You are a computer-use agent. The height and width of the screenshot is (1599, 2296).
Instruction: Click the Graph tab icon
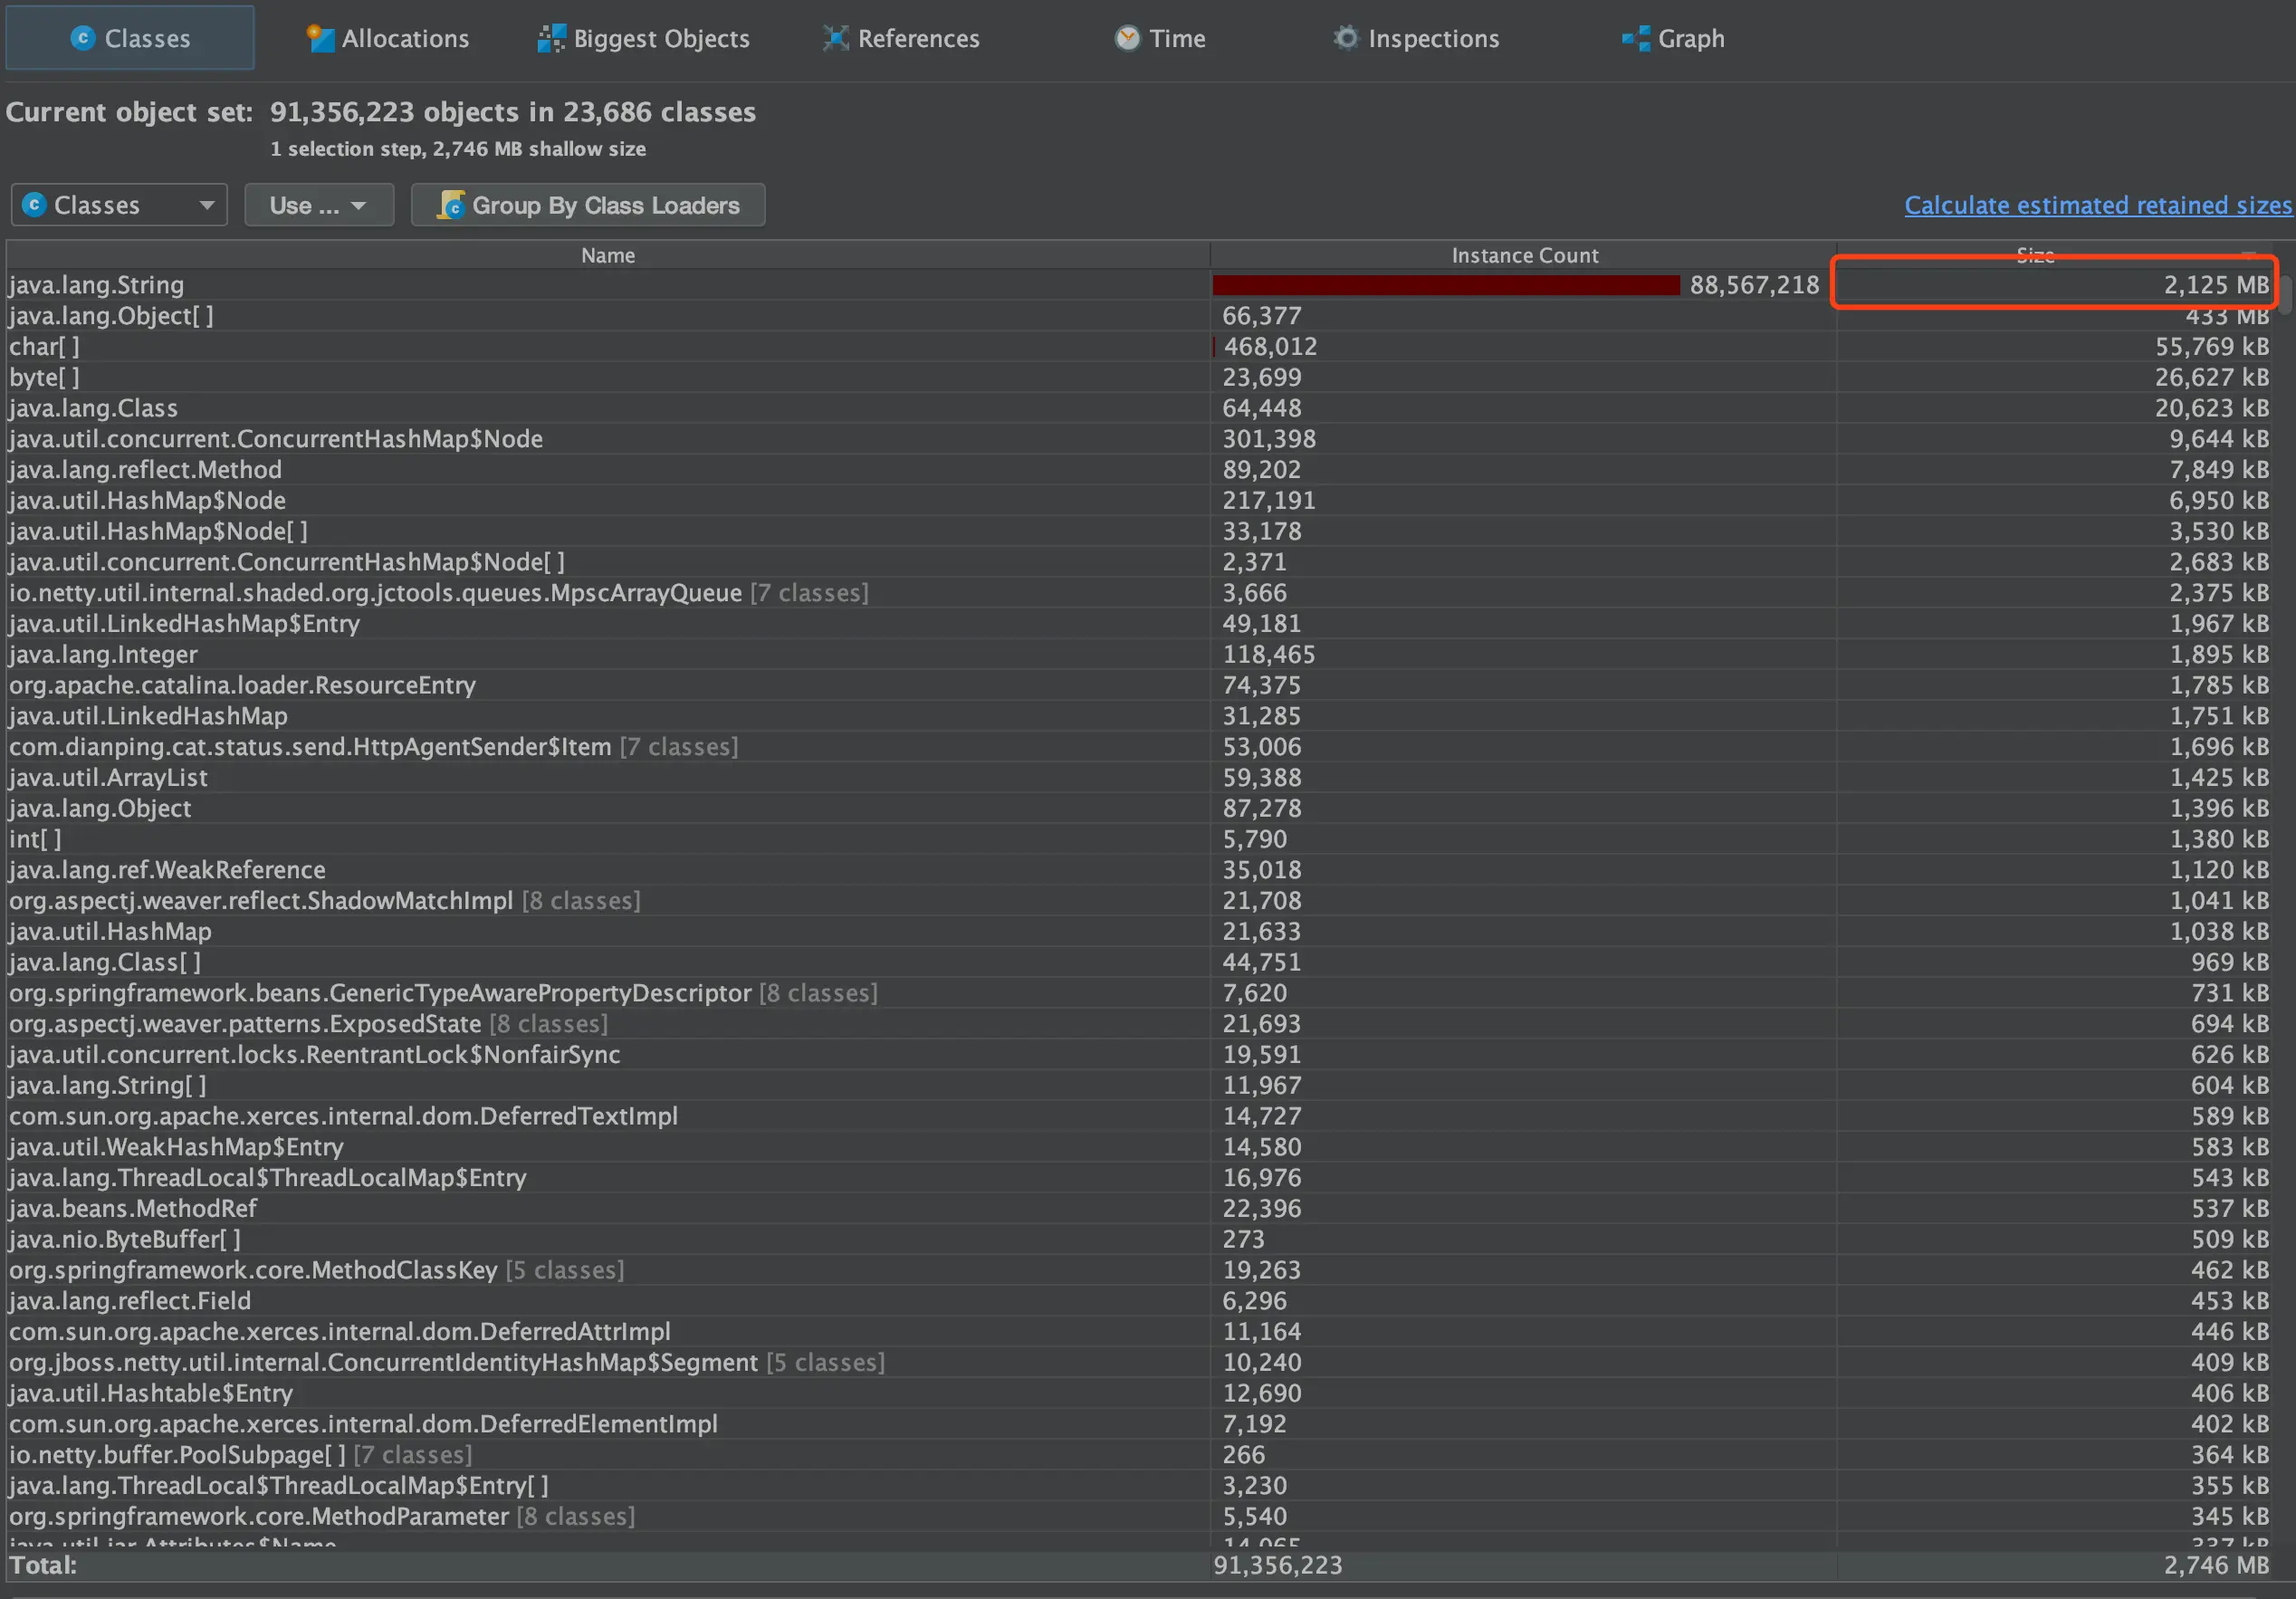click(1636, 38)
